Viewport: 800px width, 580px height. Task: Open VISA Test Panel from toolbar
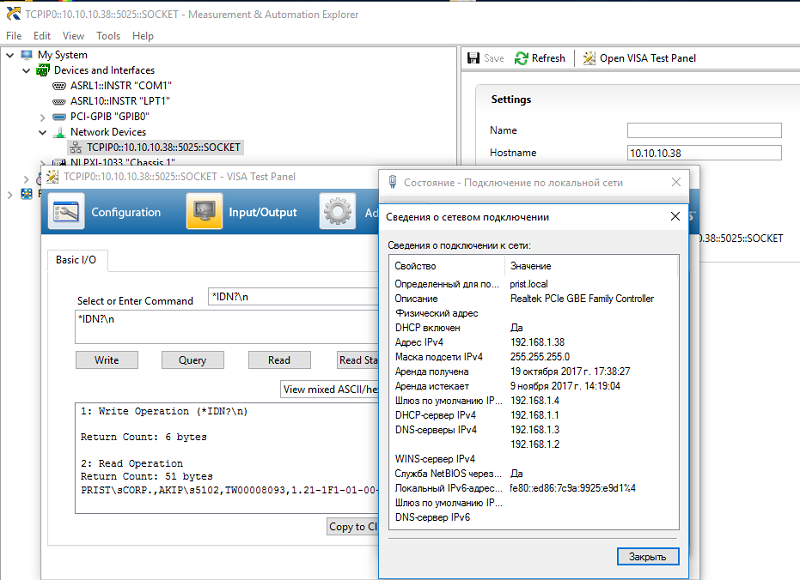[x=589, y=58]
